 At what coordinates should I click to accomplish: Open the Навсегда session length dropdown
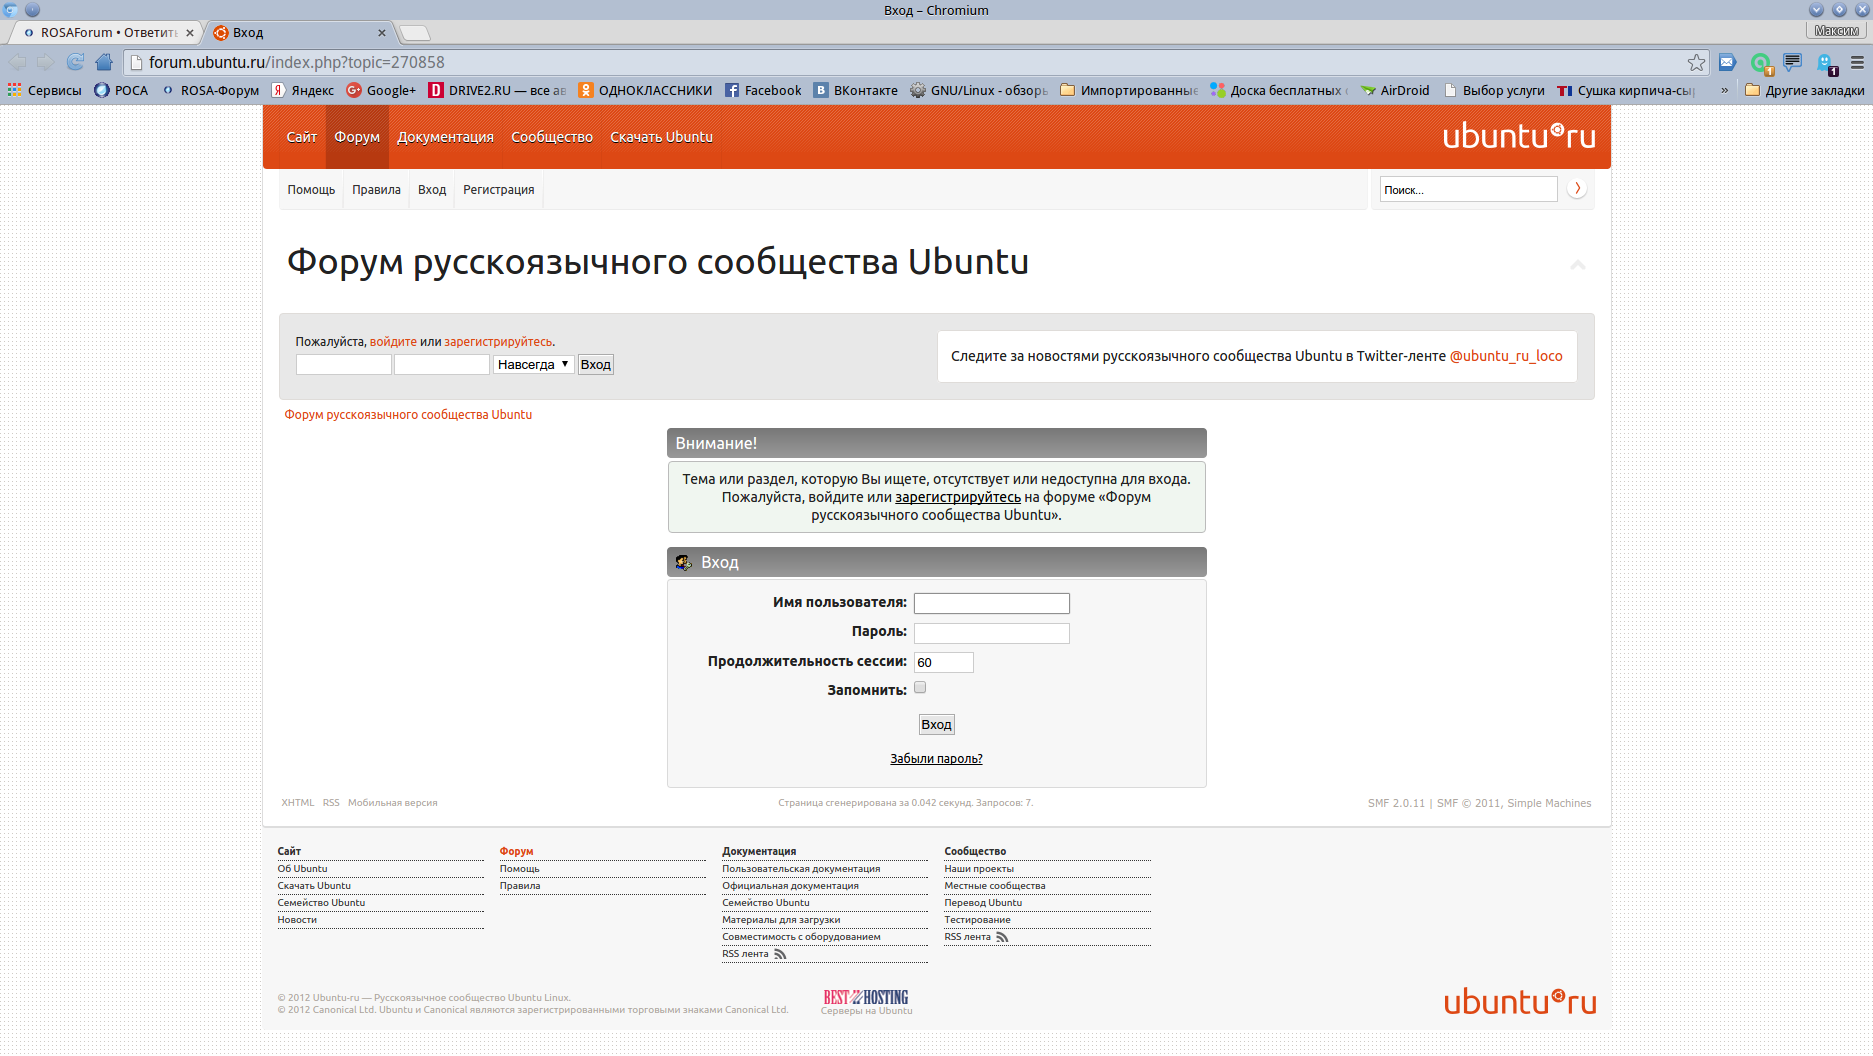pyautogui.click(x=533, y=364)
